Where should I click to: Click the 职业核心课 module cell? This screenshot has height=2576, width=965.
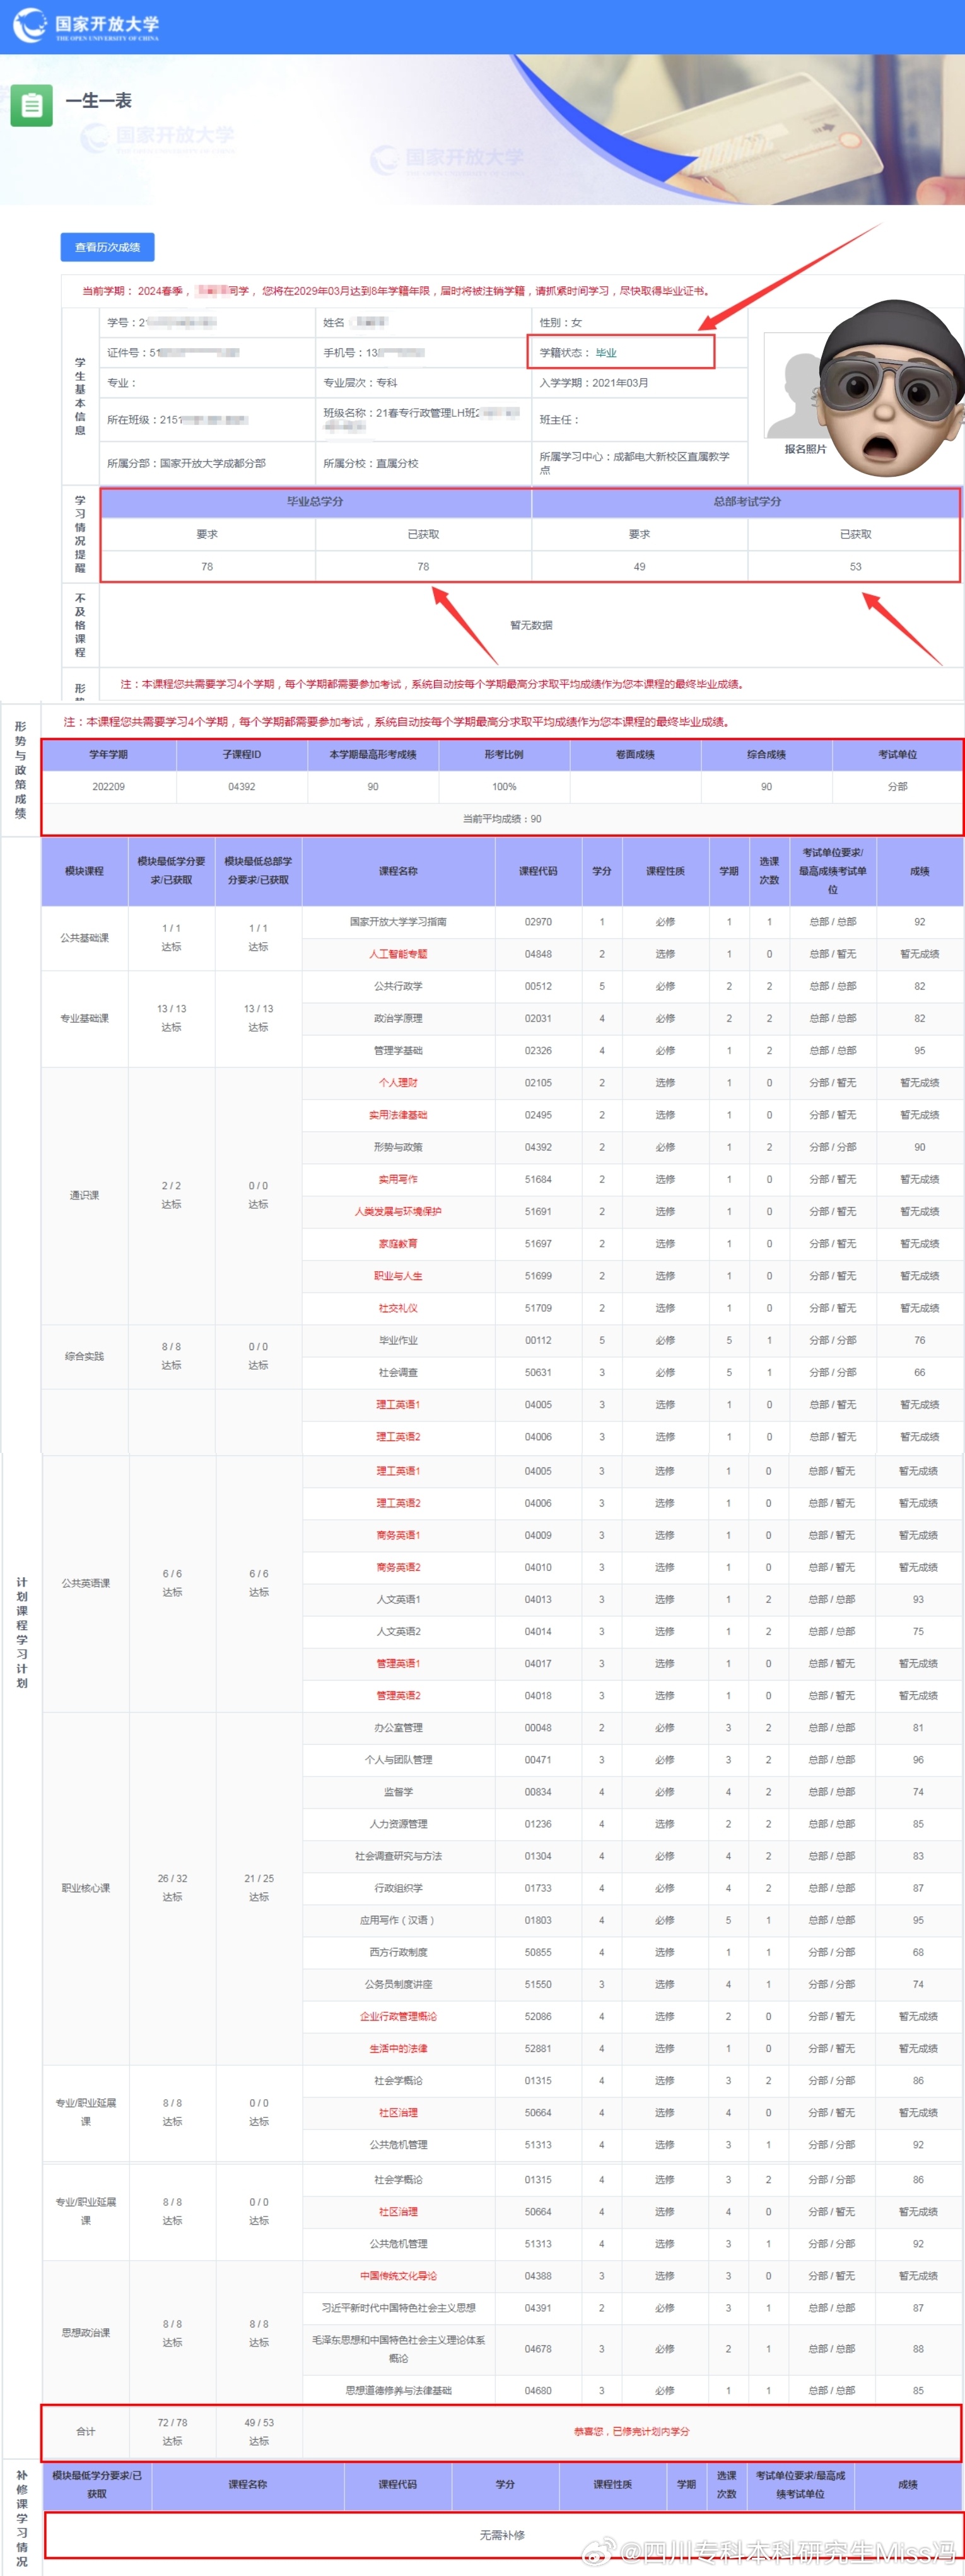click(86, 1888)
